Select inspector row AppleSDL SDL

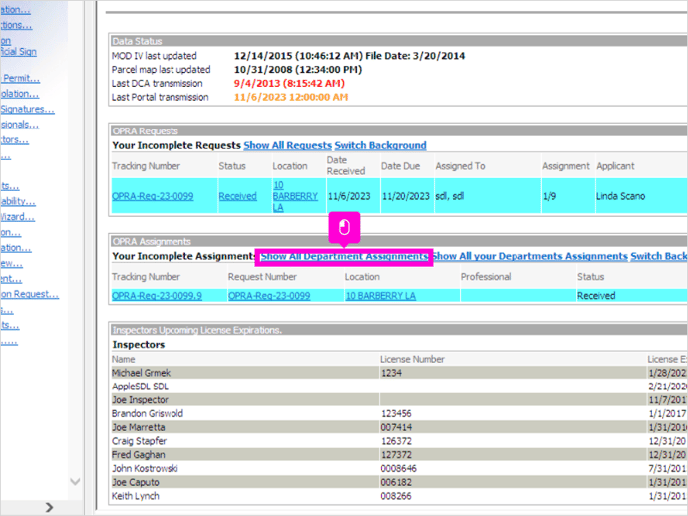click(399, 387)
